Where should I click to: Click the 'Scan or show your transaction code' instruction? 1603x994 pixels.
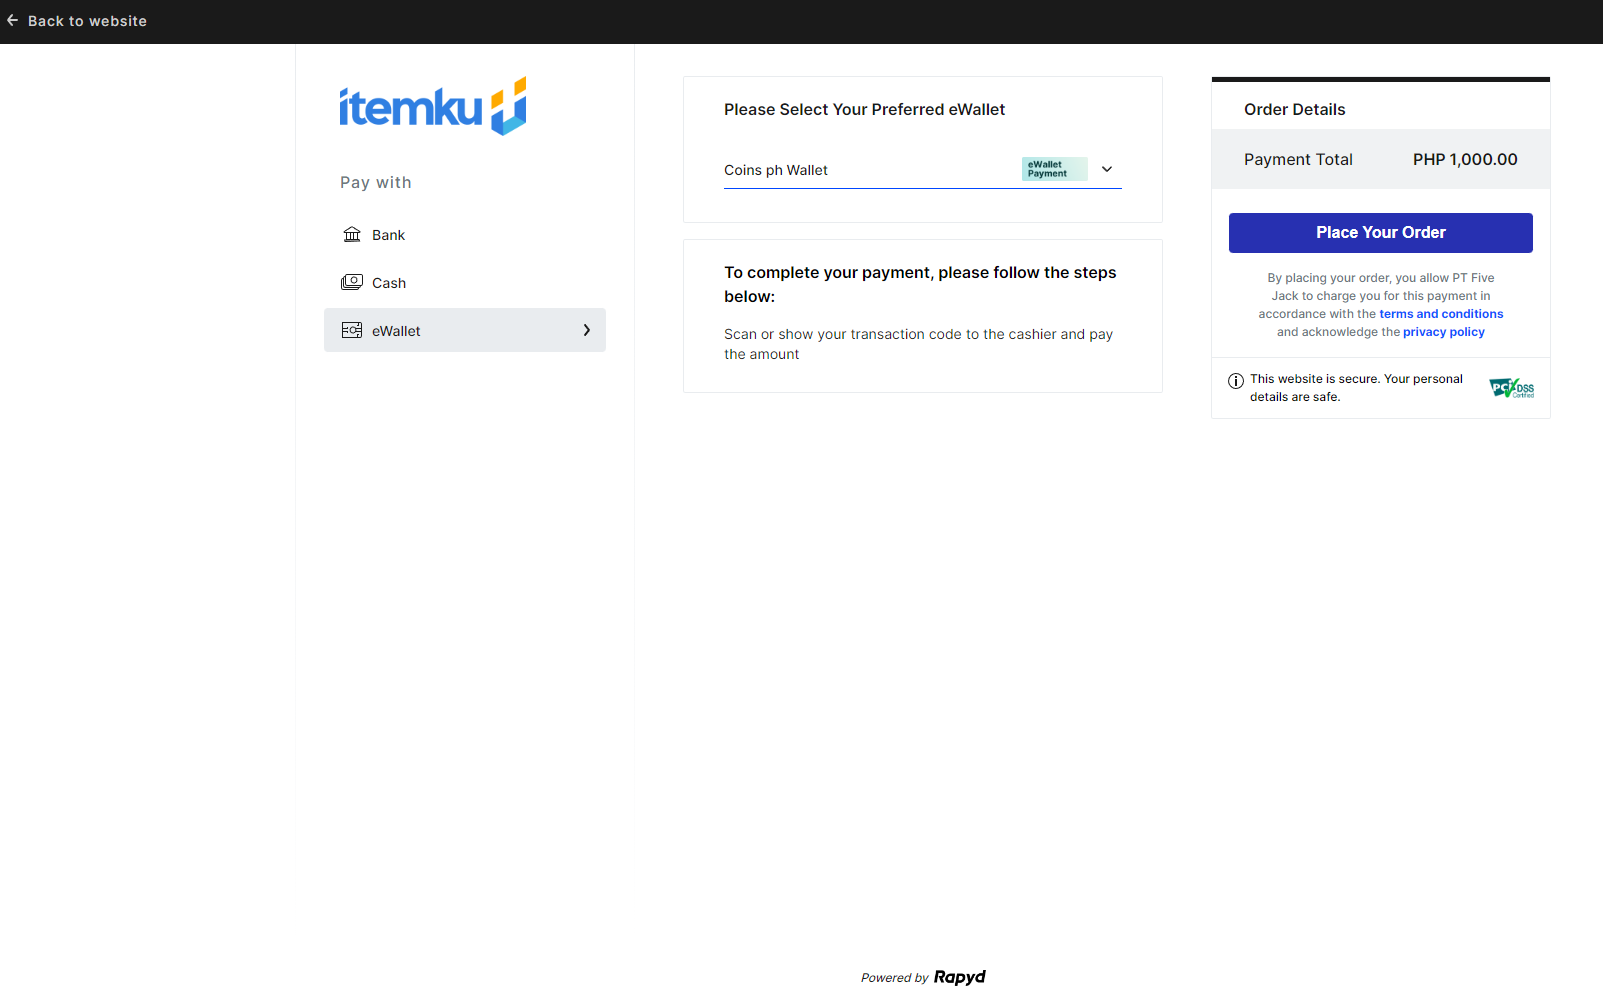coord(919,344)
